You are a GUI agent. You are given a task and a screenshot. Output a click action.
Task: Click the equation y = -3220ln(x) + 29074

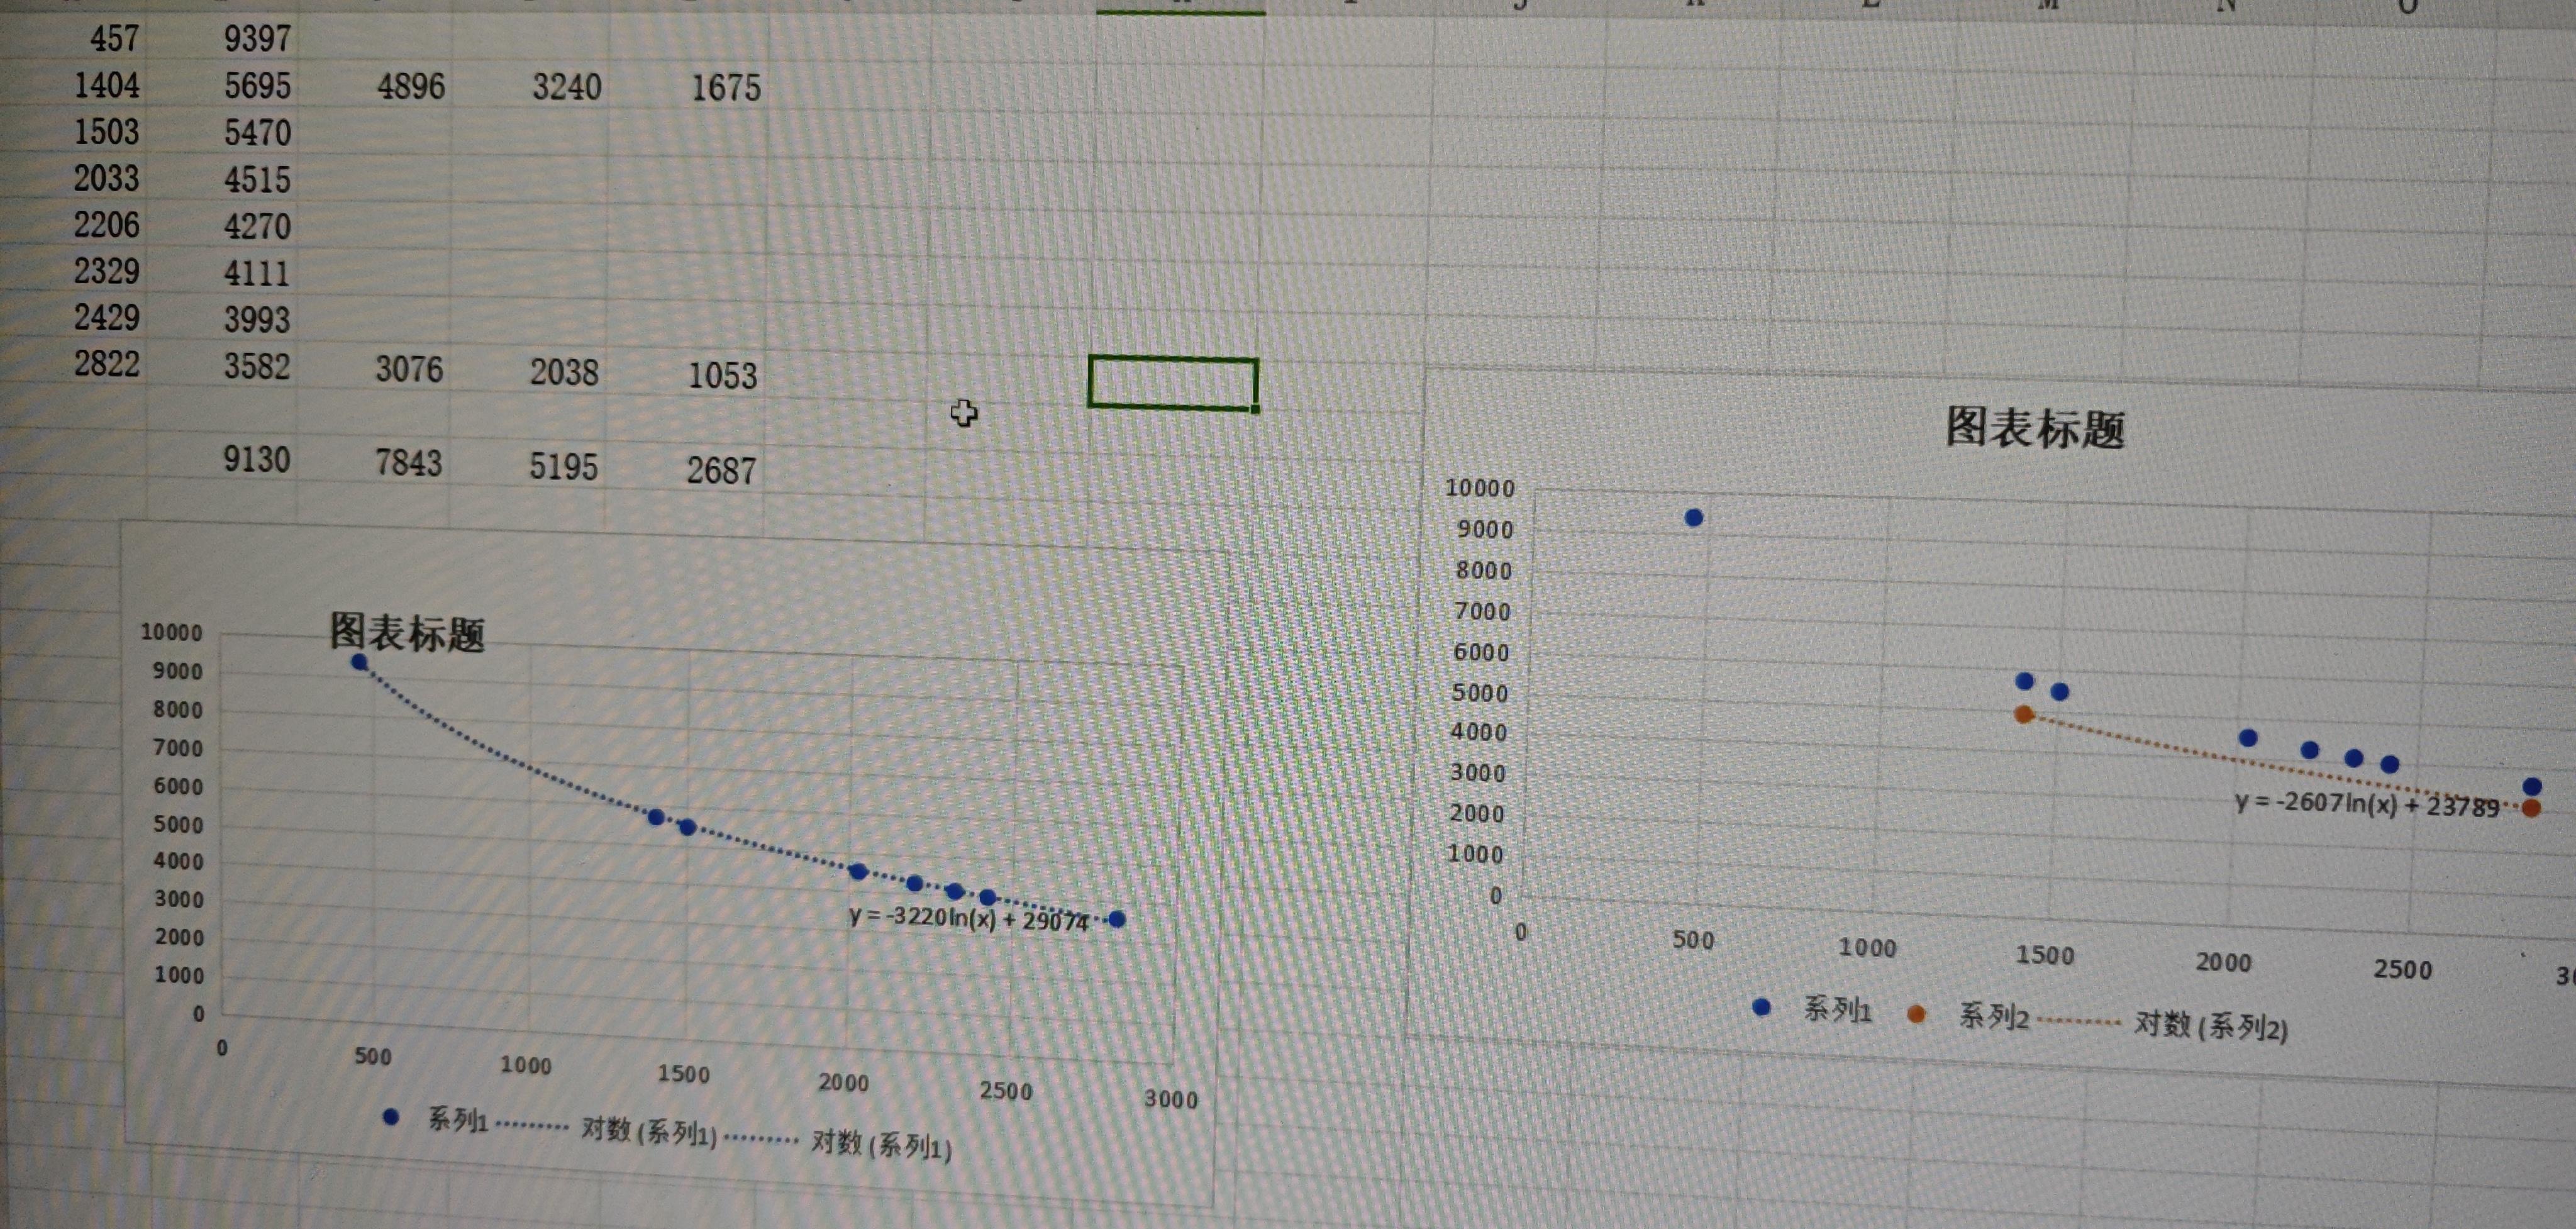968,918
